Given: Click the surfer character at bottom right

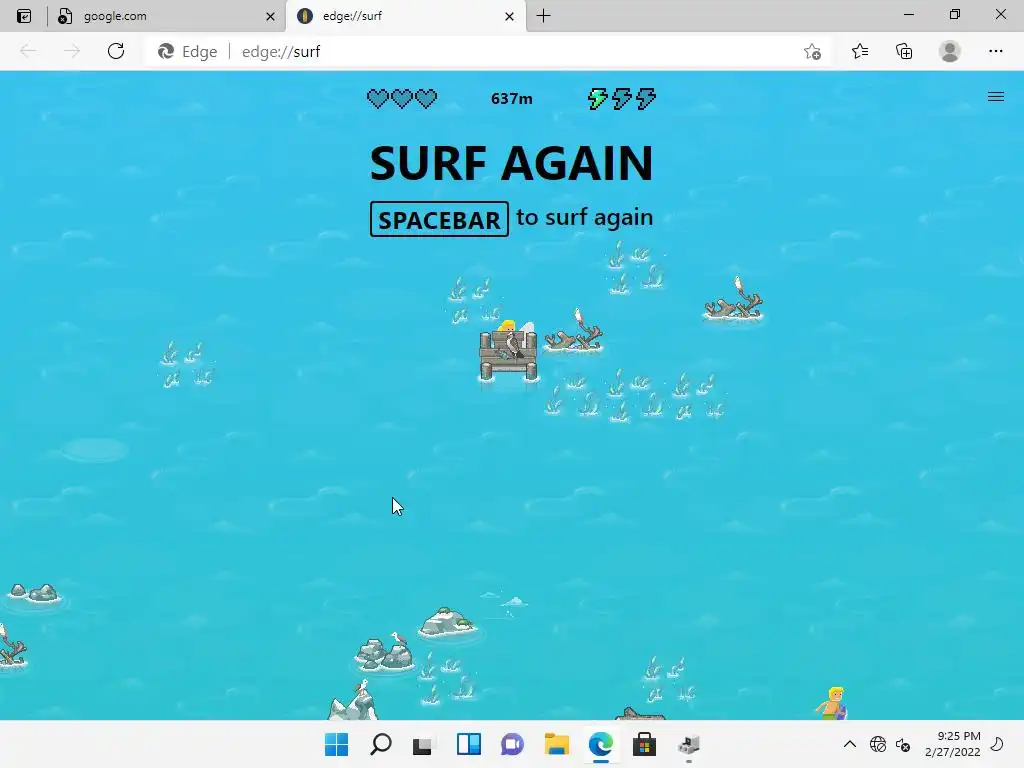Looking at the screenshot, I should [x=832, y=703].
